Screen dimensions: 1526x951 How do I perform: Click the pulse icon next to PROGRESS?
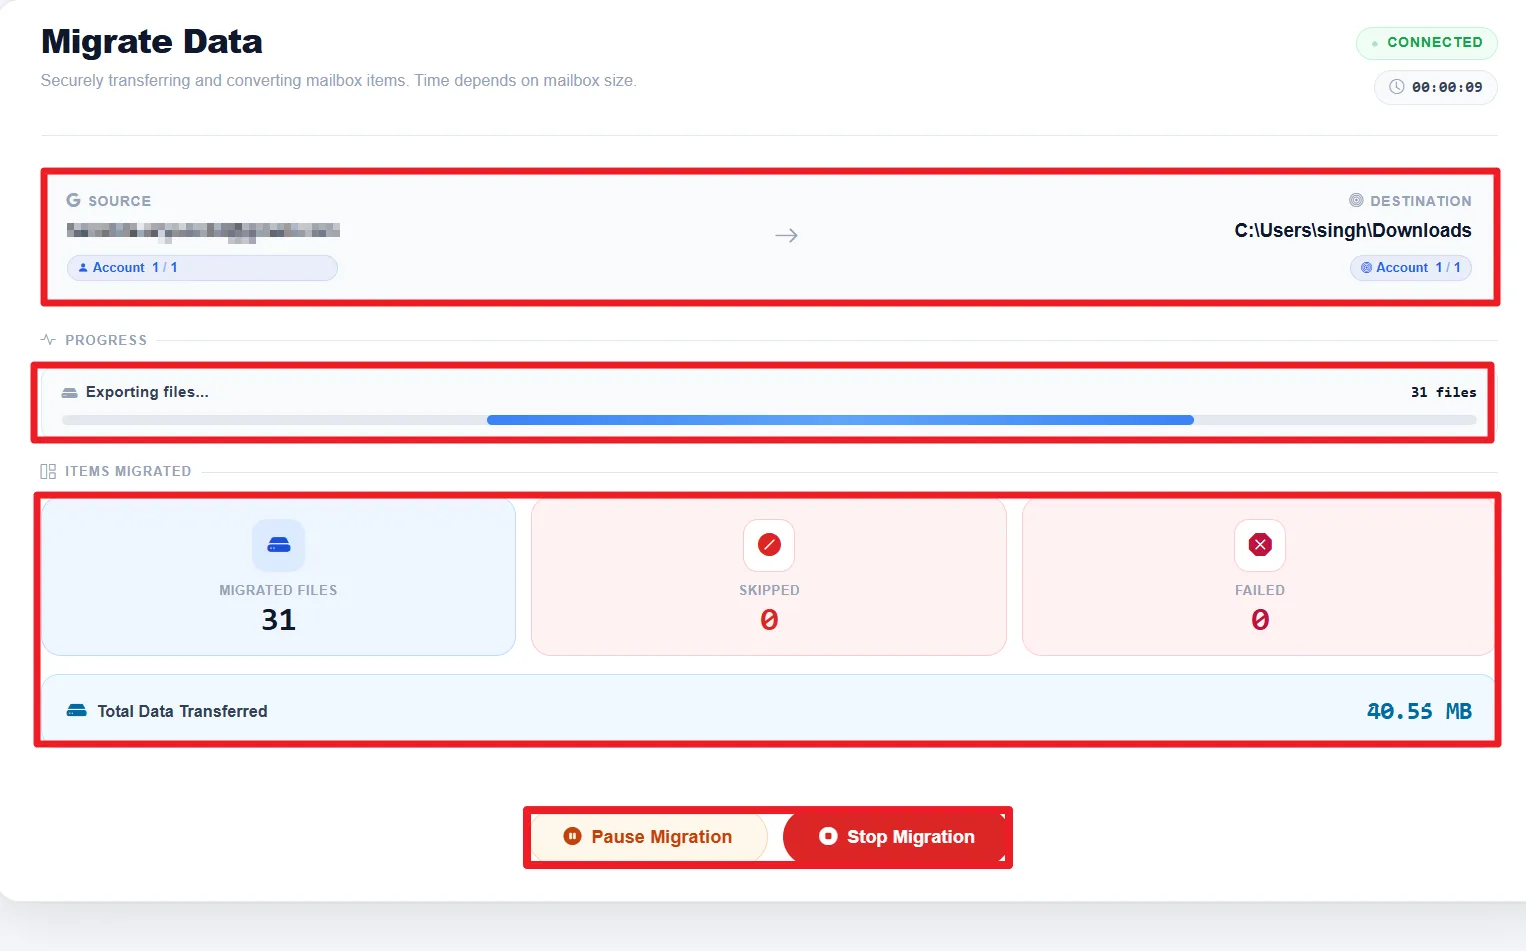point(48,340)
